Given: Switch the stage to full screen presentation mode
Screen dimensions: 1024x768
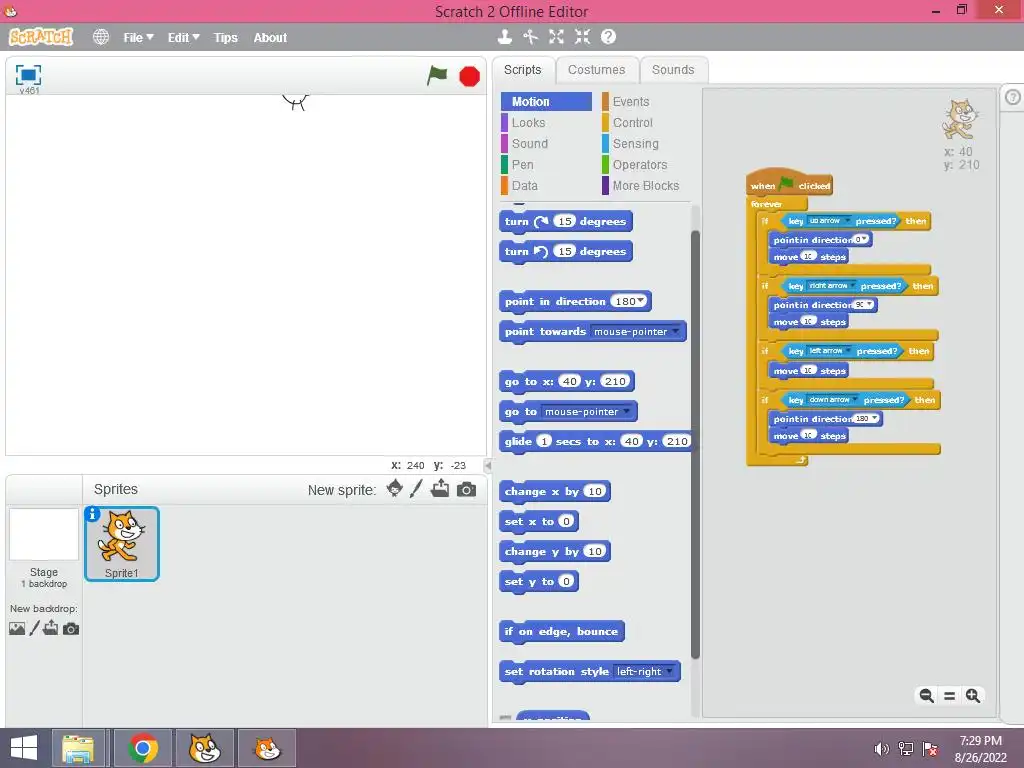Looking at the screenshot, I should (x=28, y=74).
